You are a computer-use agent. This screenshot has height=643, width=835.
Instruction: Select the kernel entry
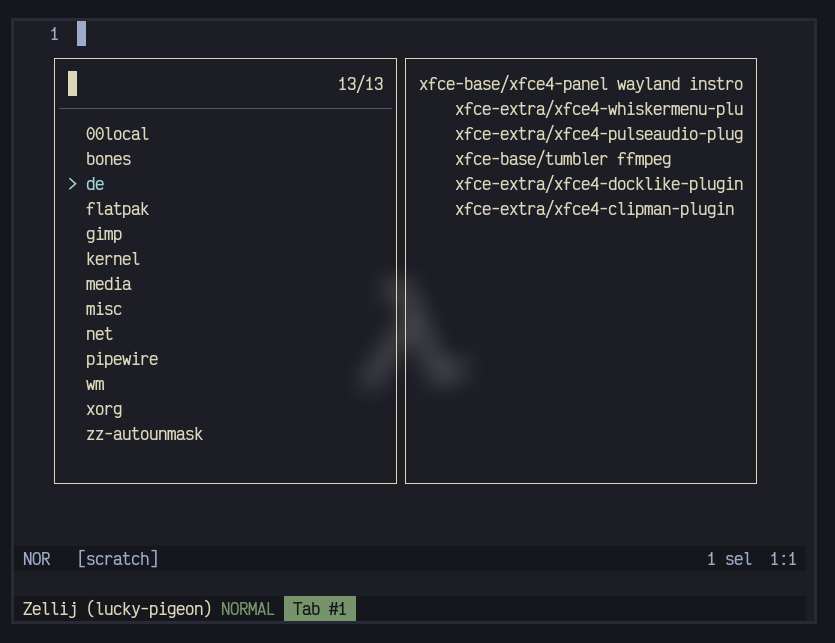[x=113, y=259]
